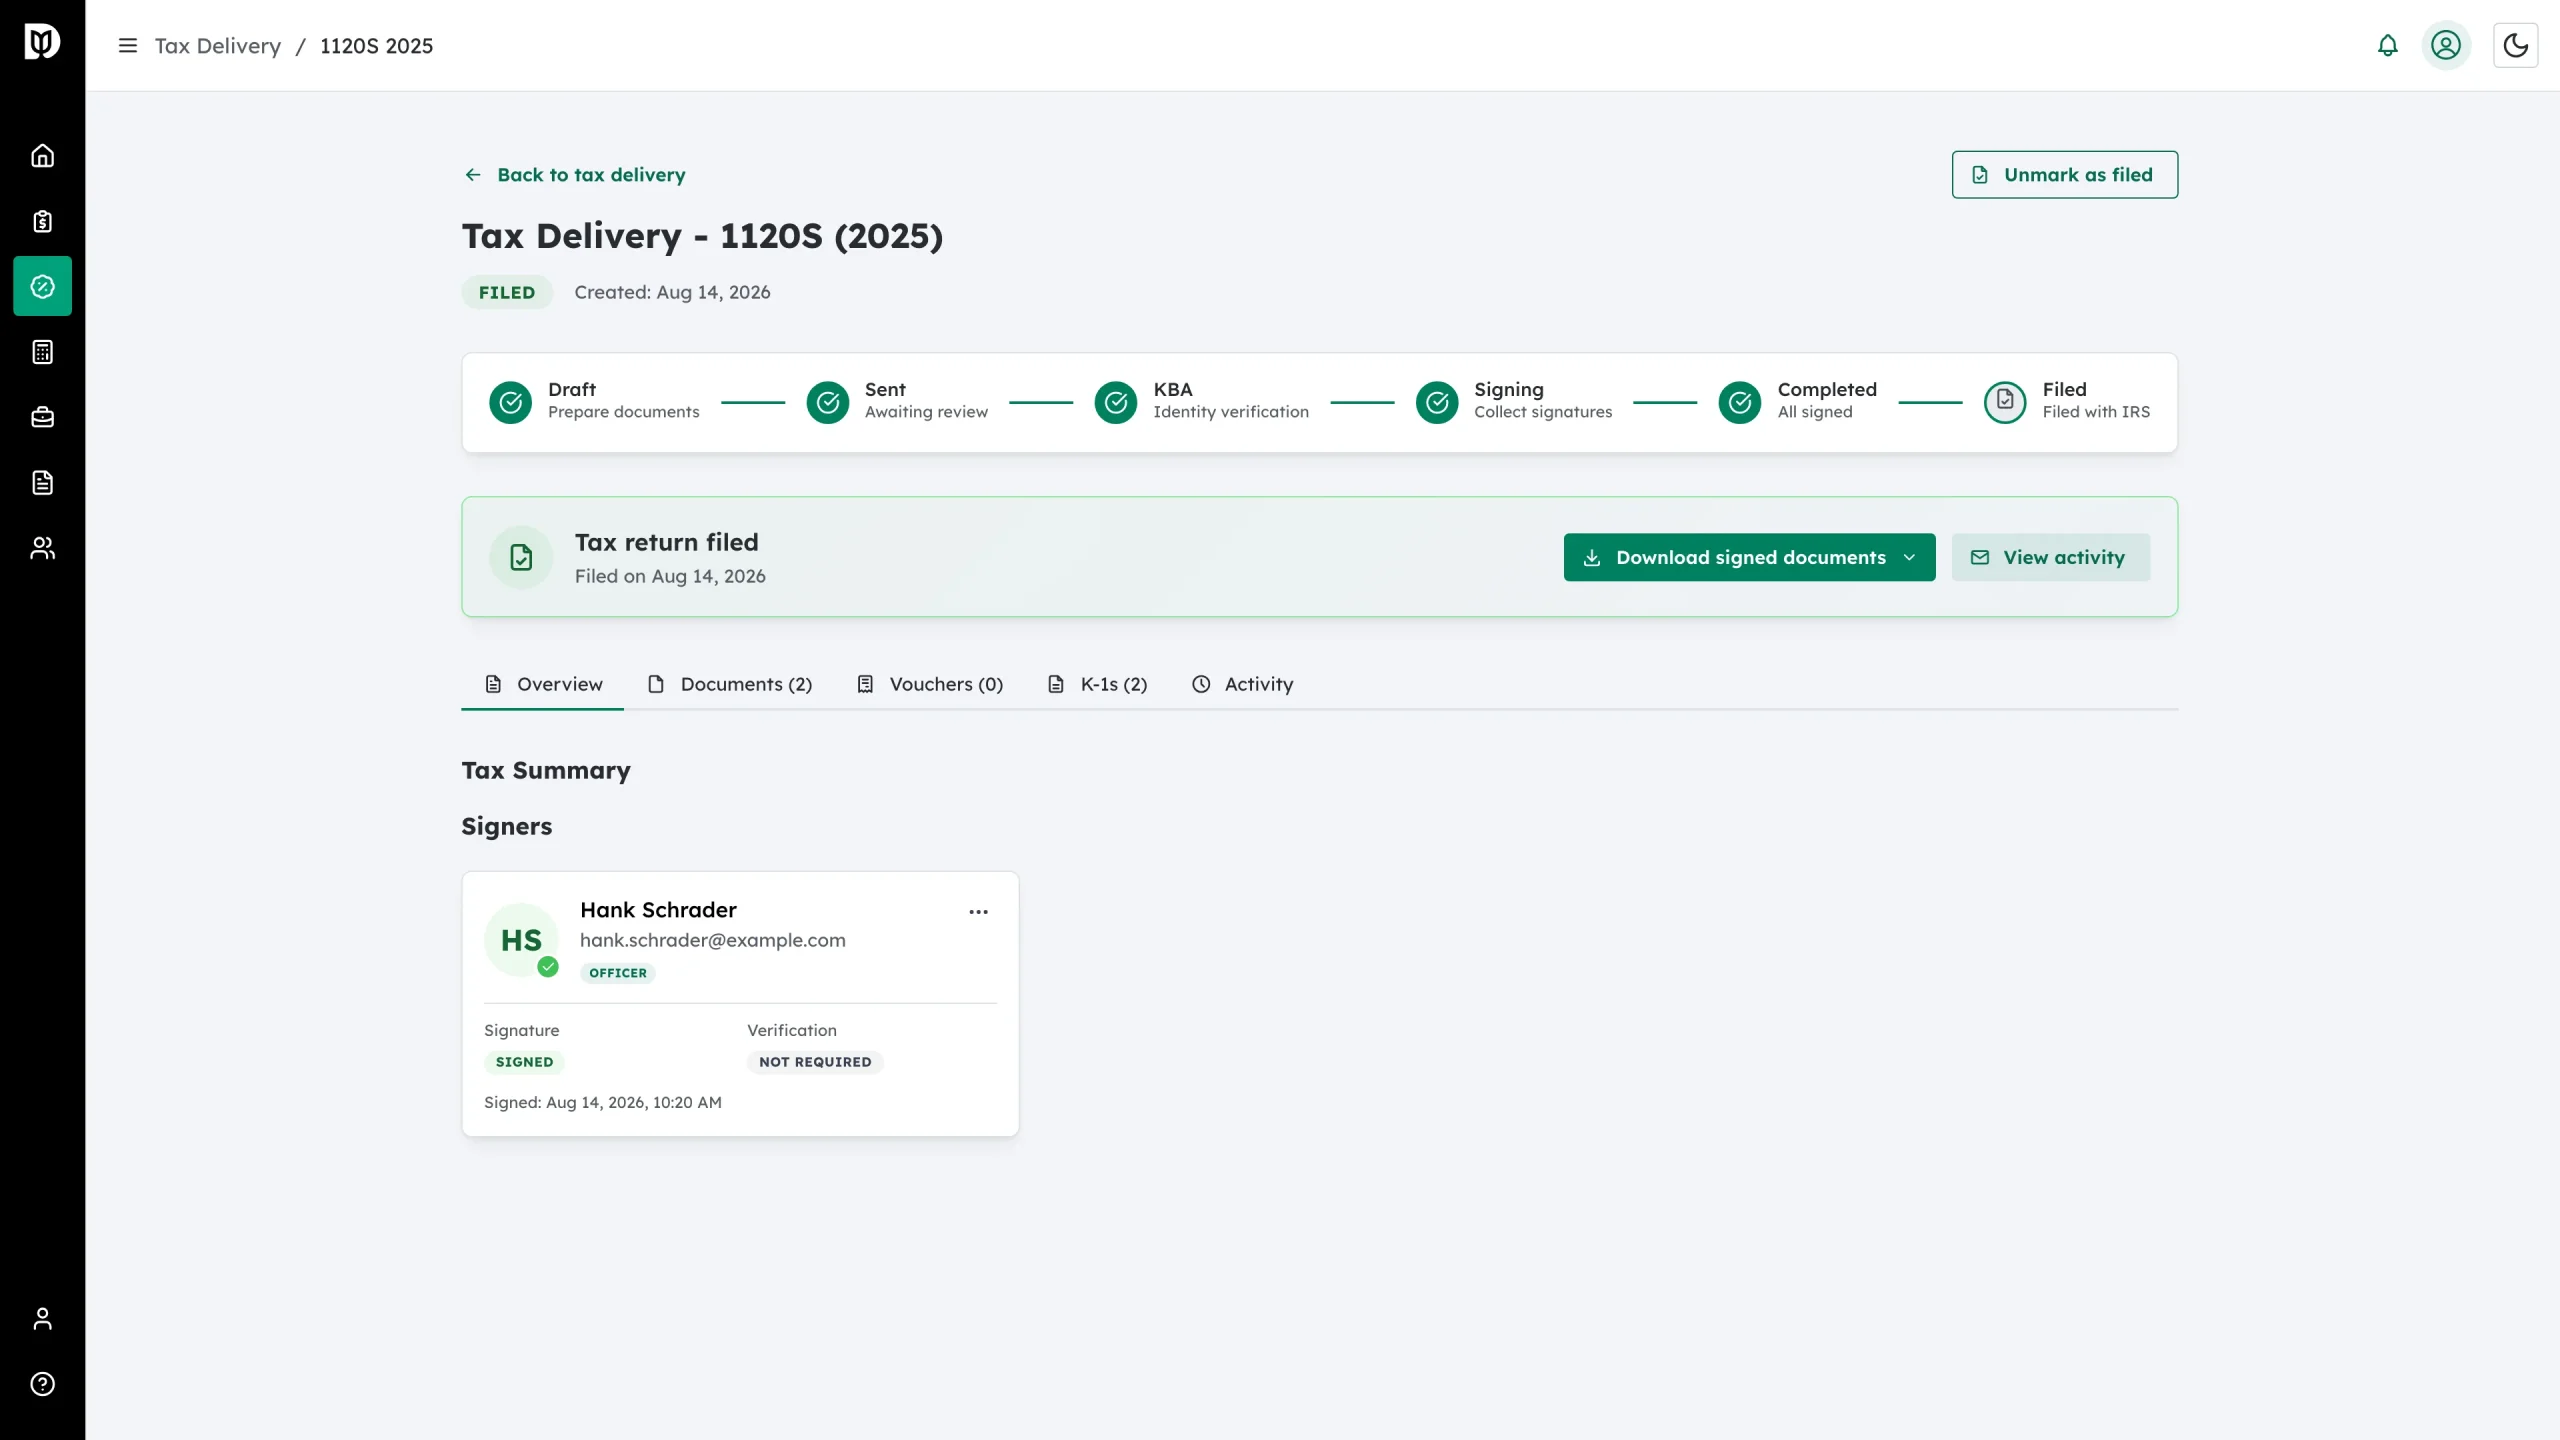Open the help question mark icon
The height and width of the screenshot is (1440, 2560).
coord(42,1384)
